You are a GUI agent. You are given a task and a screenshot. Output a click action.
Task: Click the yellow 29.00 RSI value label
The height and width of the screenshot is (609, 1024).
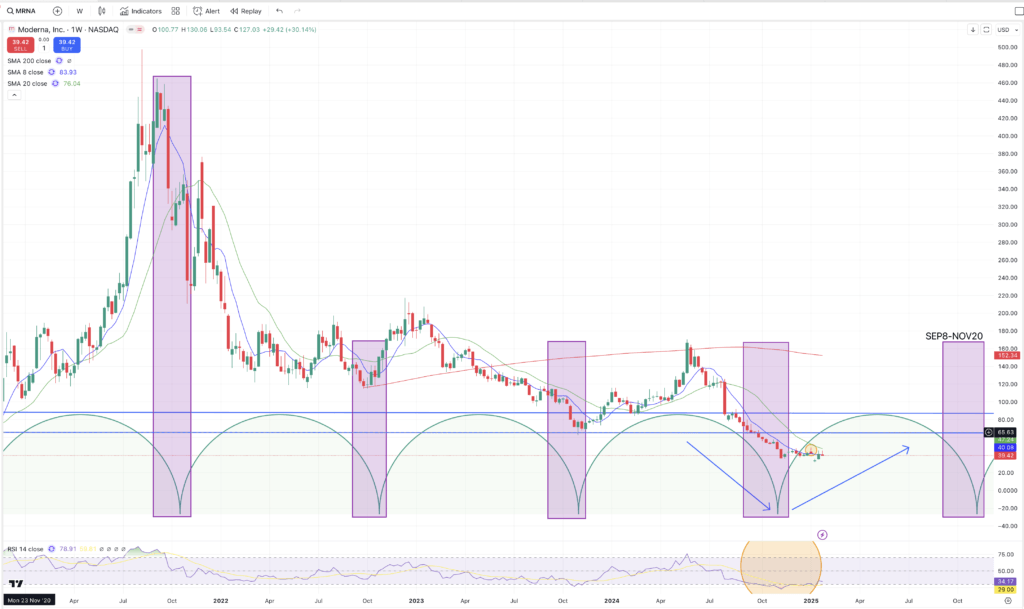(x=1006, y=589)
